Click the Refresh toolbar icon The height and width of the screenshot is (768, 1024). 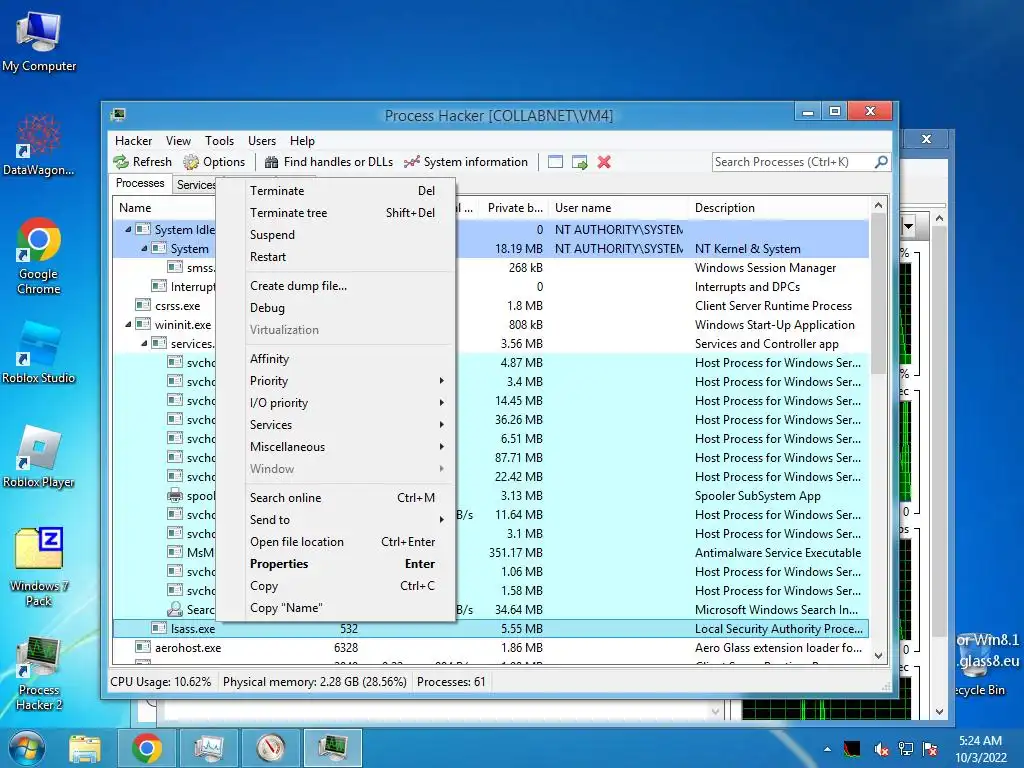121,162
